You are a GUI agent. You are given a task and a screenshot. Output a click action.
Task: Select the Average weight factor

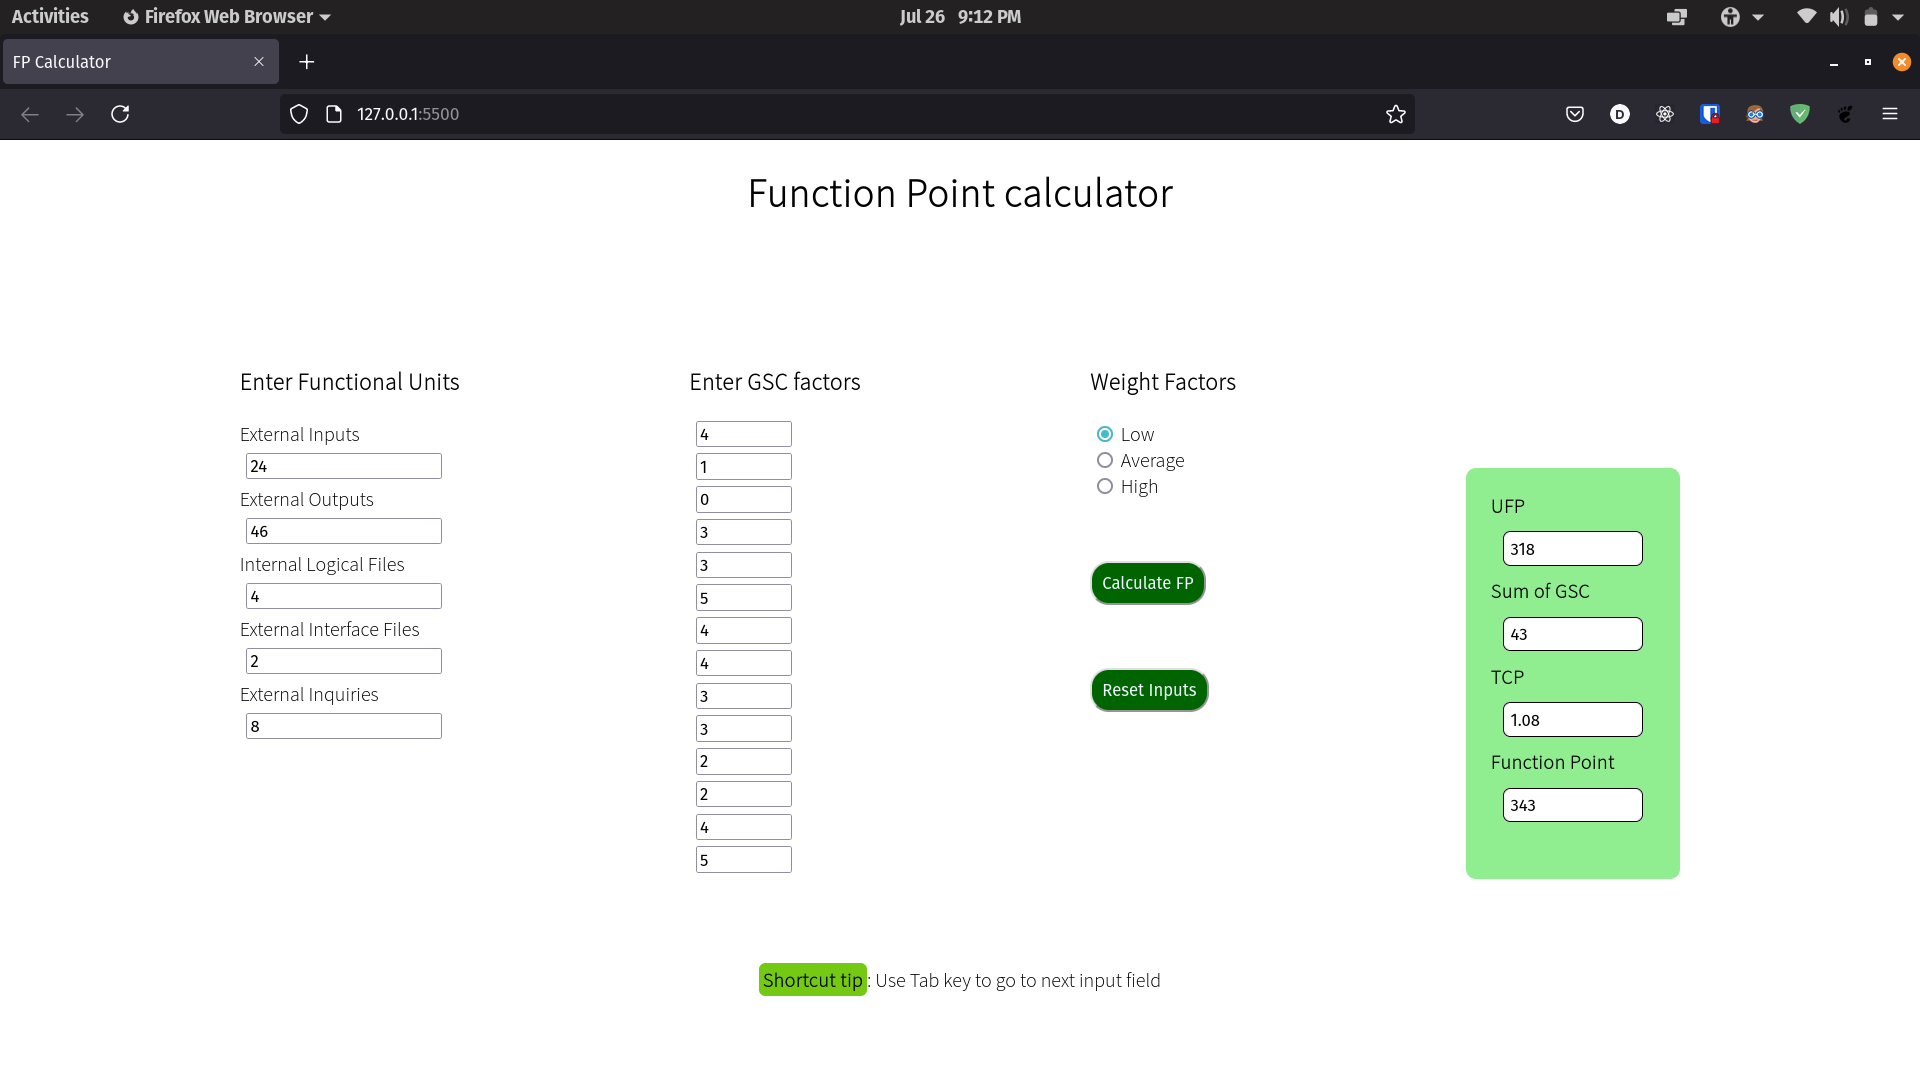pyautogui.click(x=1105, y=460)
